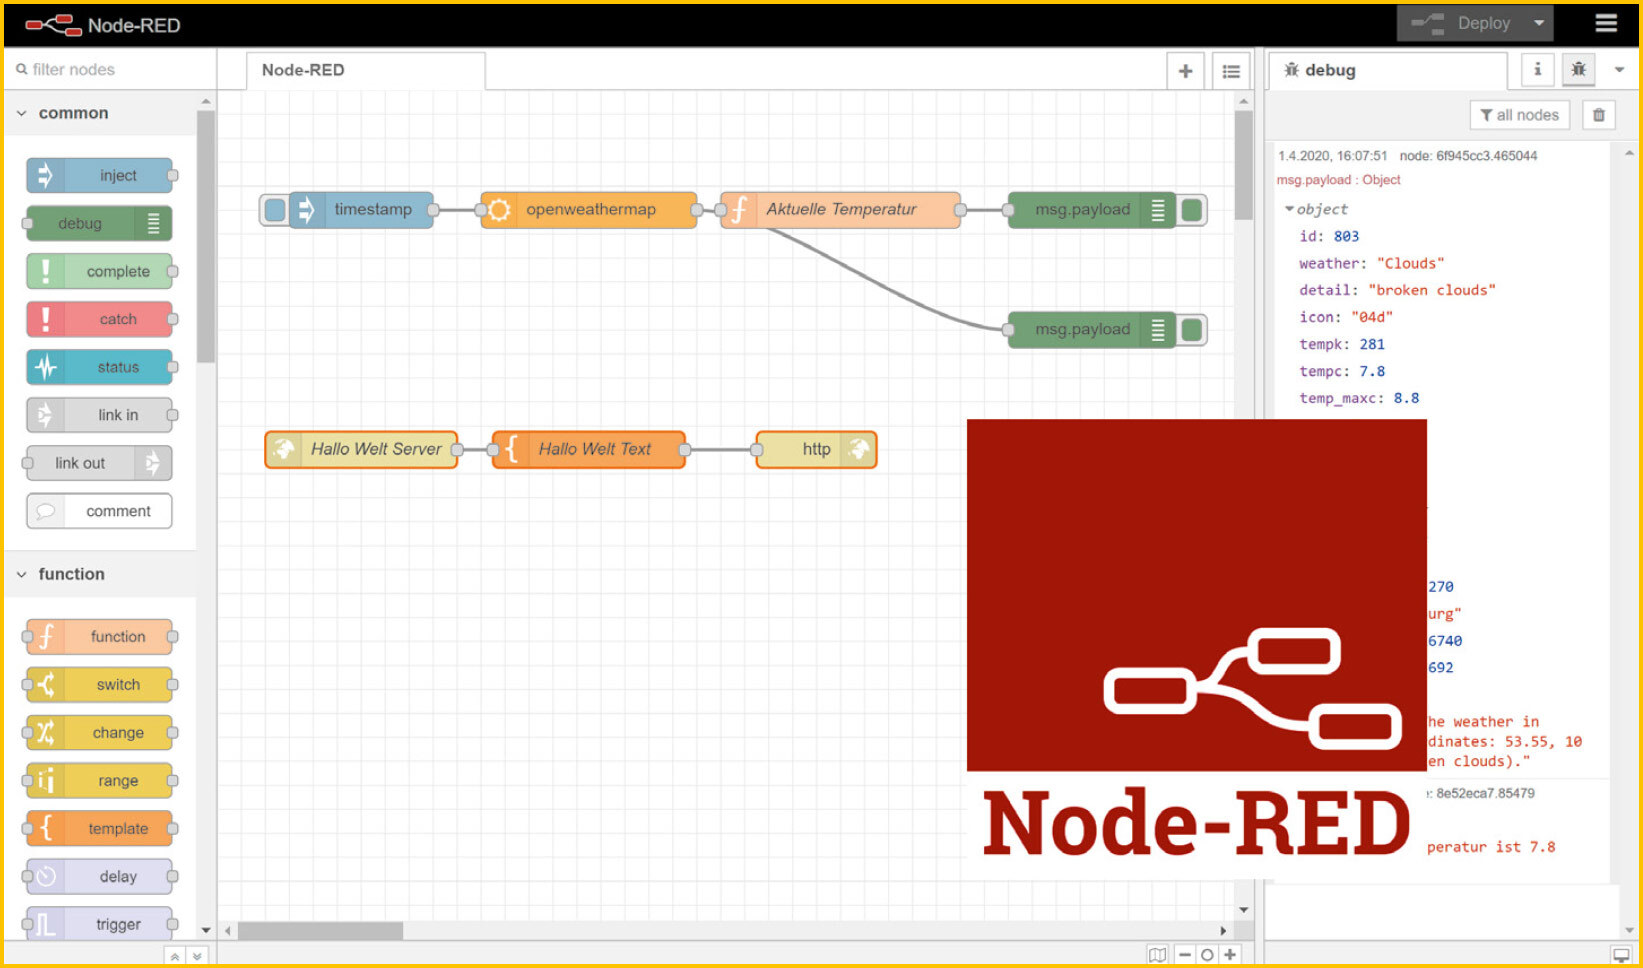Select the inject node in the palette

click(x=100, y=175)
